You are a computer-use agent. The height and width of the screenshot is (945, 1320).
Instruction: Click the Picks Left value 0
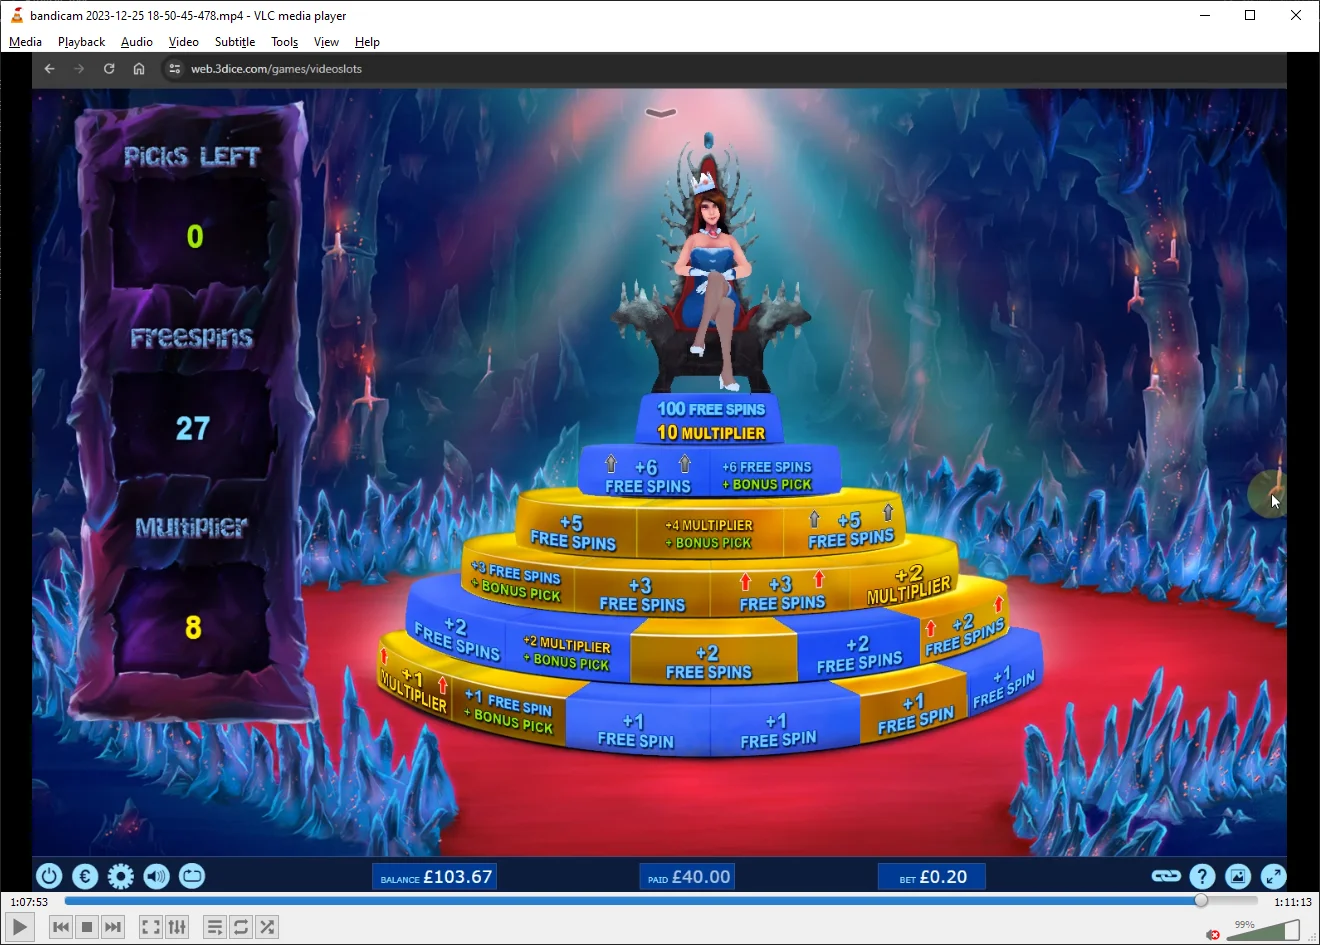click(195, 237)
